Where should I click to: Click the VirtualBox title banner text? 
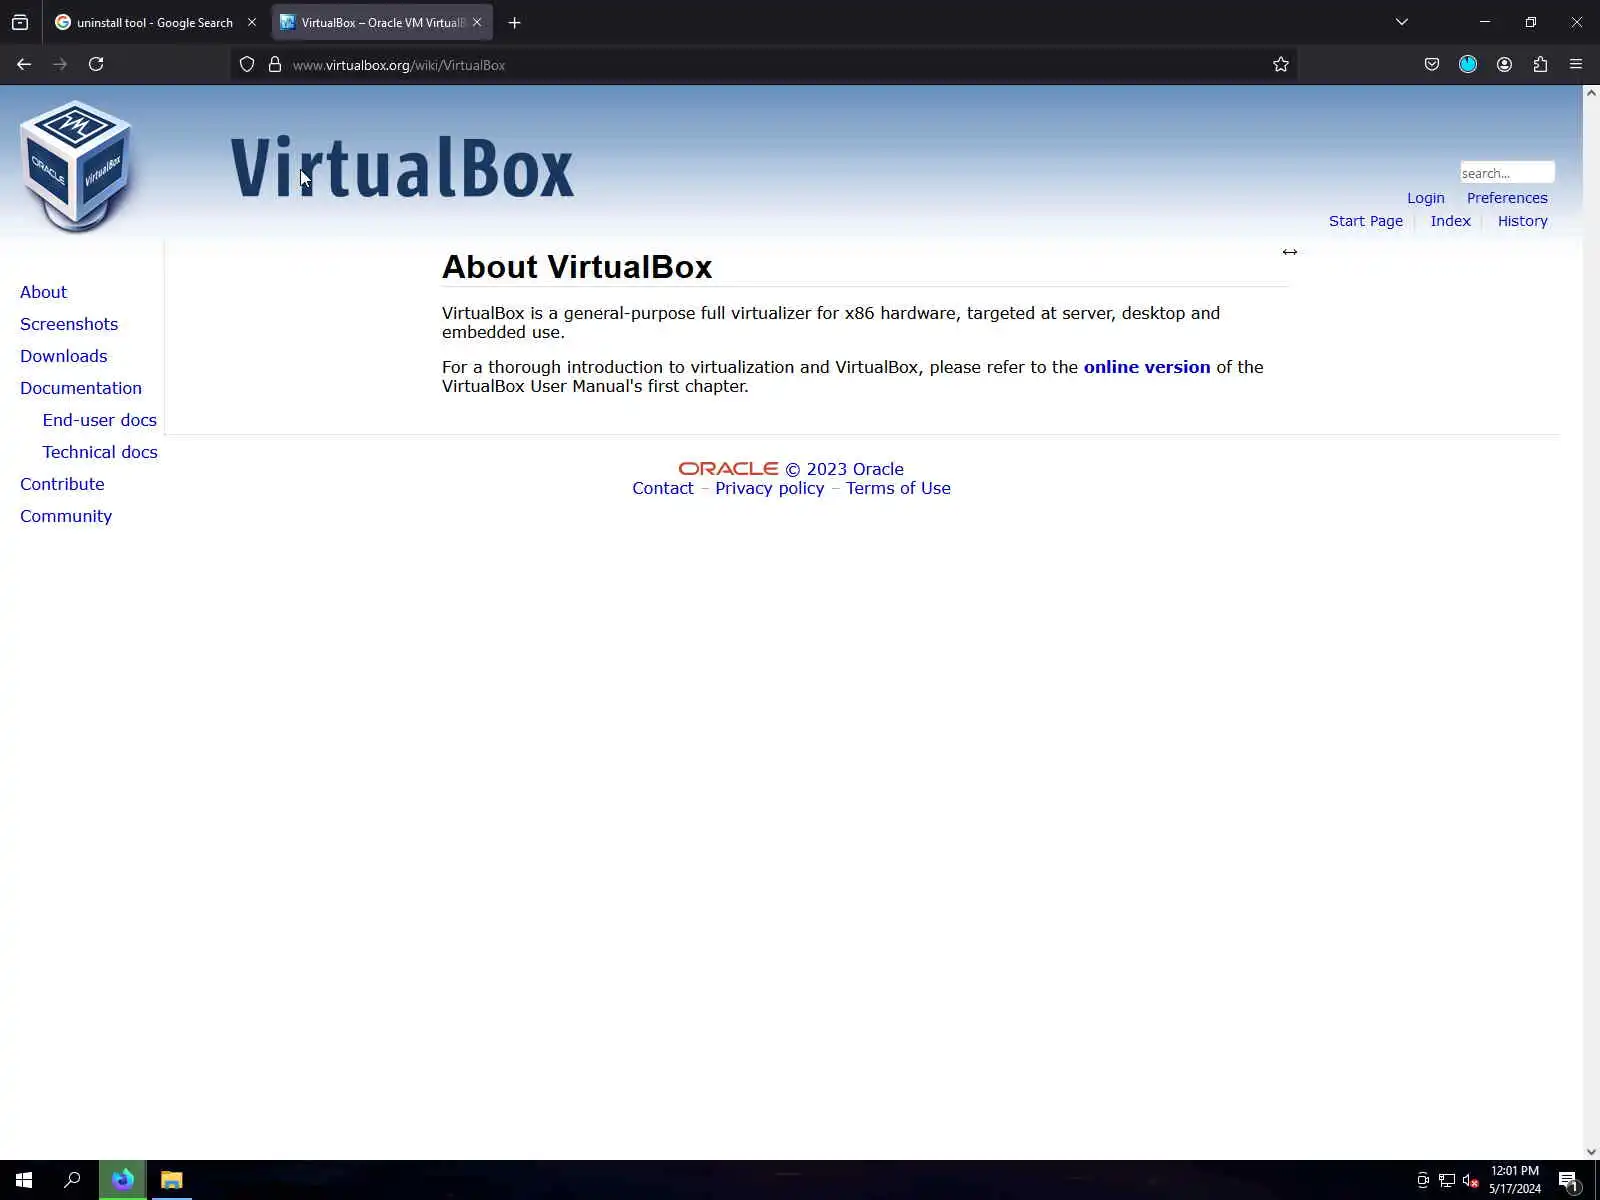[402, 168]
